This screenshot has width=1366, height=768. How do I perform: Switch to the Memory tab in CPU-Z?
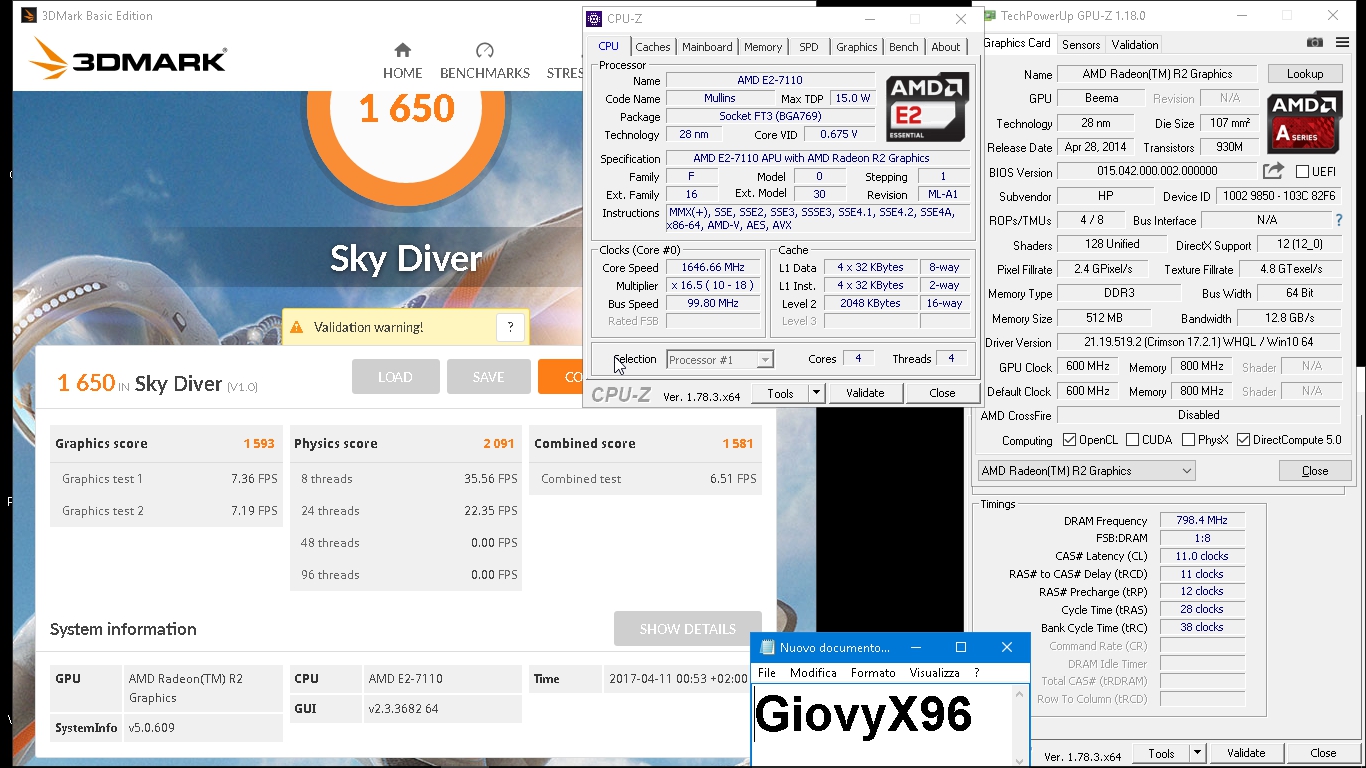coord(763,47)
